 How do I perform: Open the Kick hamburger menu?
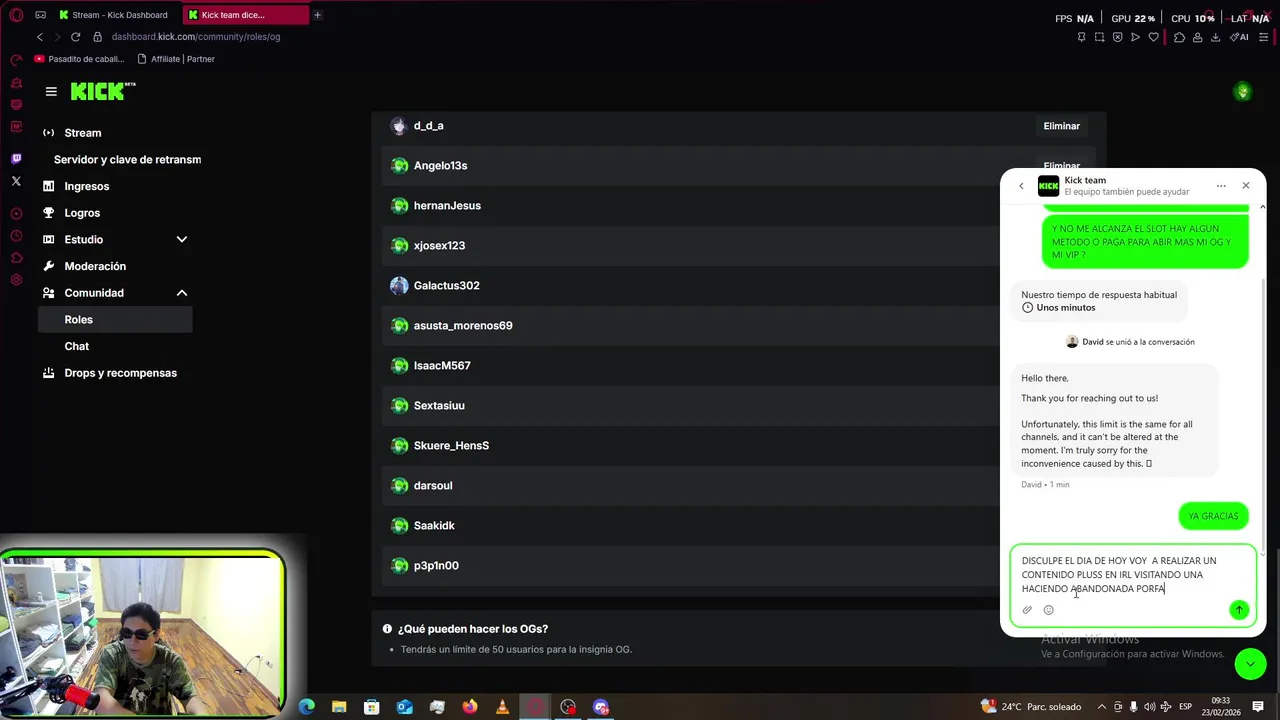(51, 91)
